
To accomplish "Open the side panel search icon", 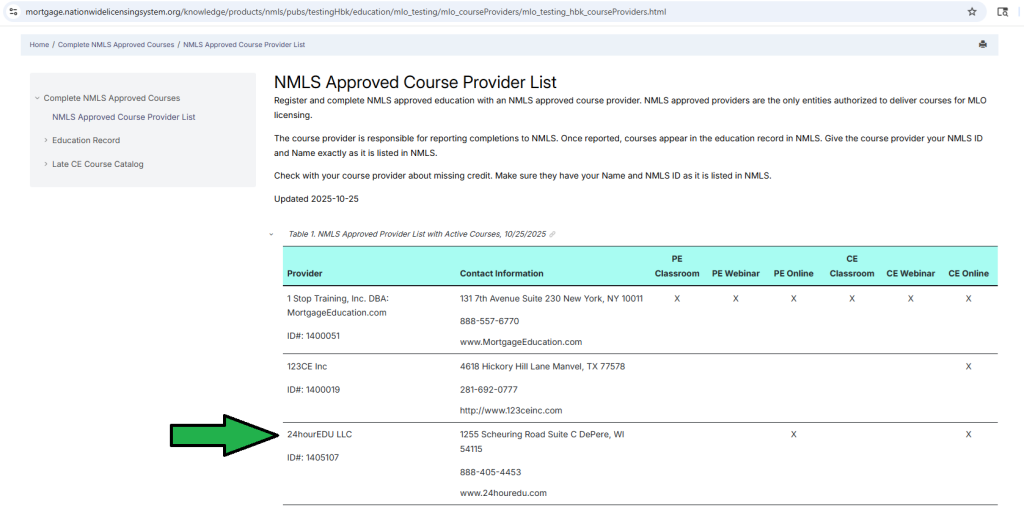I will pos(1002,12).
